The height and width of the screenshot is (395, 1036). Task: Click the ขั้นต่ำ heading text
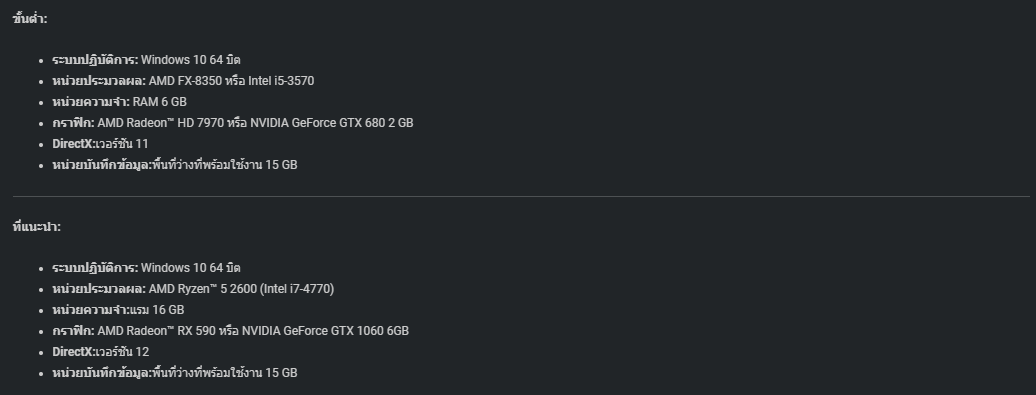30,19
